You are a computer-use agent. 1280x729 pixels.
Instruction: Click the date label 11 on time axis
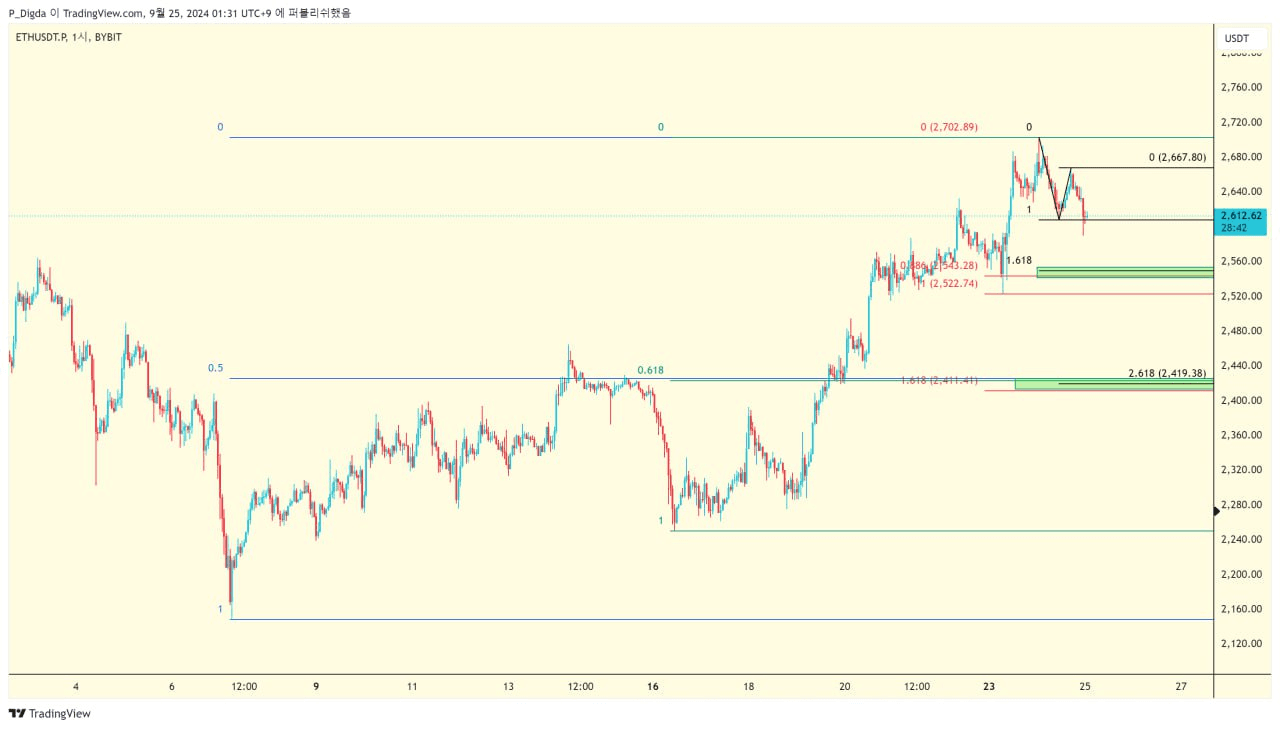point(412,687)
